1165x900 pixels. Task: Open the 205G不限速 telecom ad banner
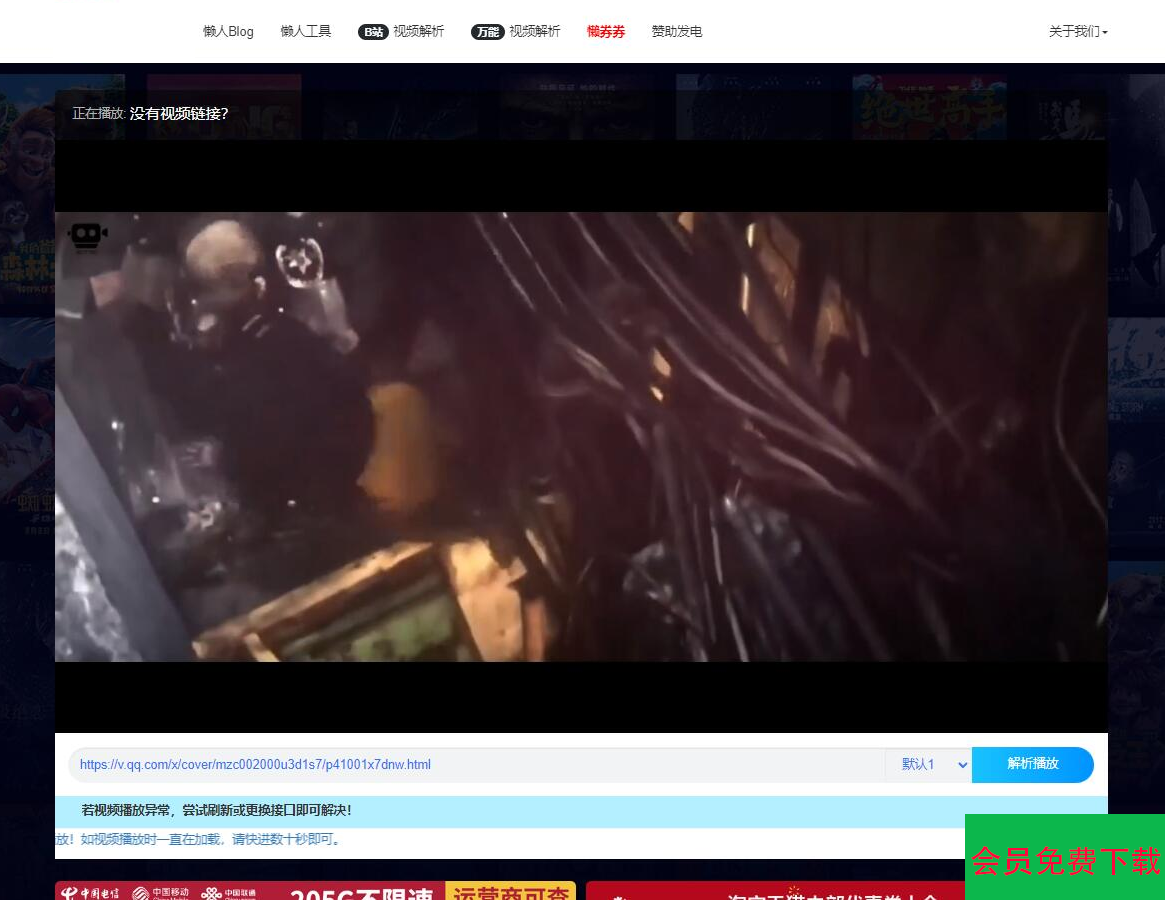point(315,891)
